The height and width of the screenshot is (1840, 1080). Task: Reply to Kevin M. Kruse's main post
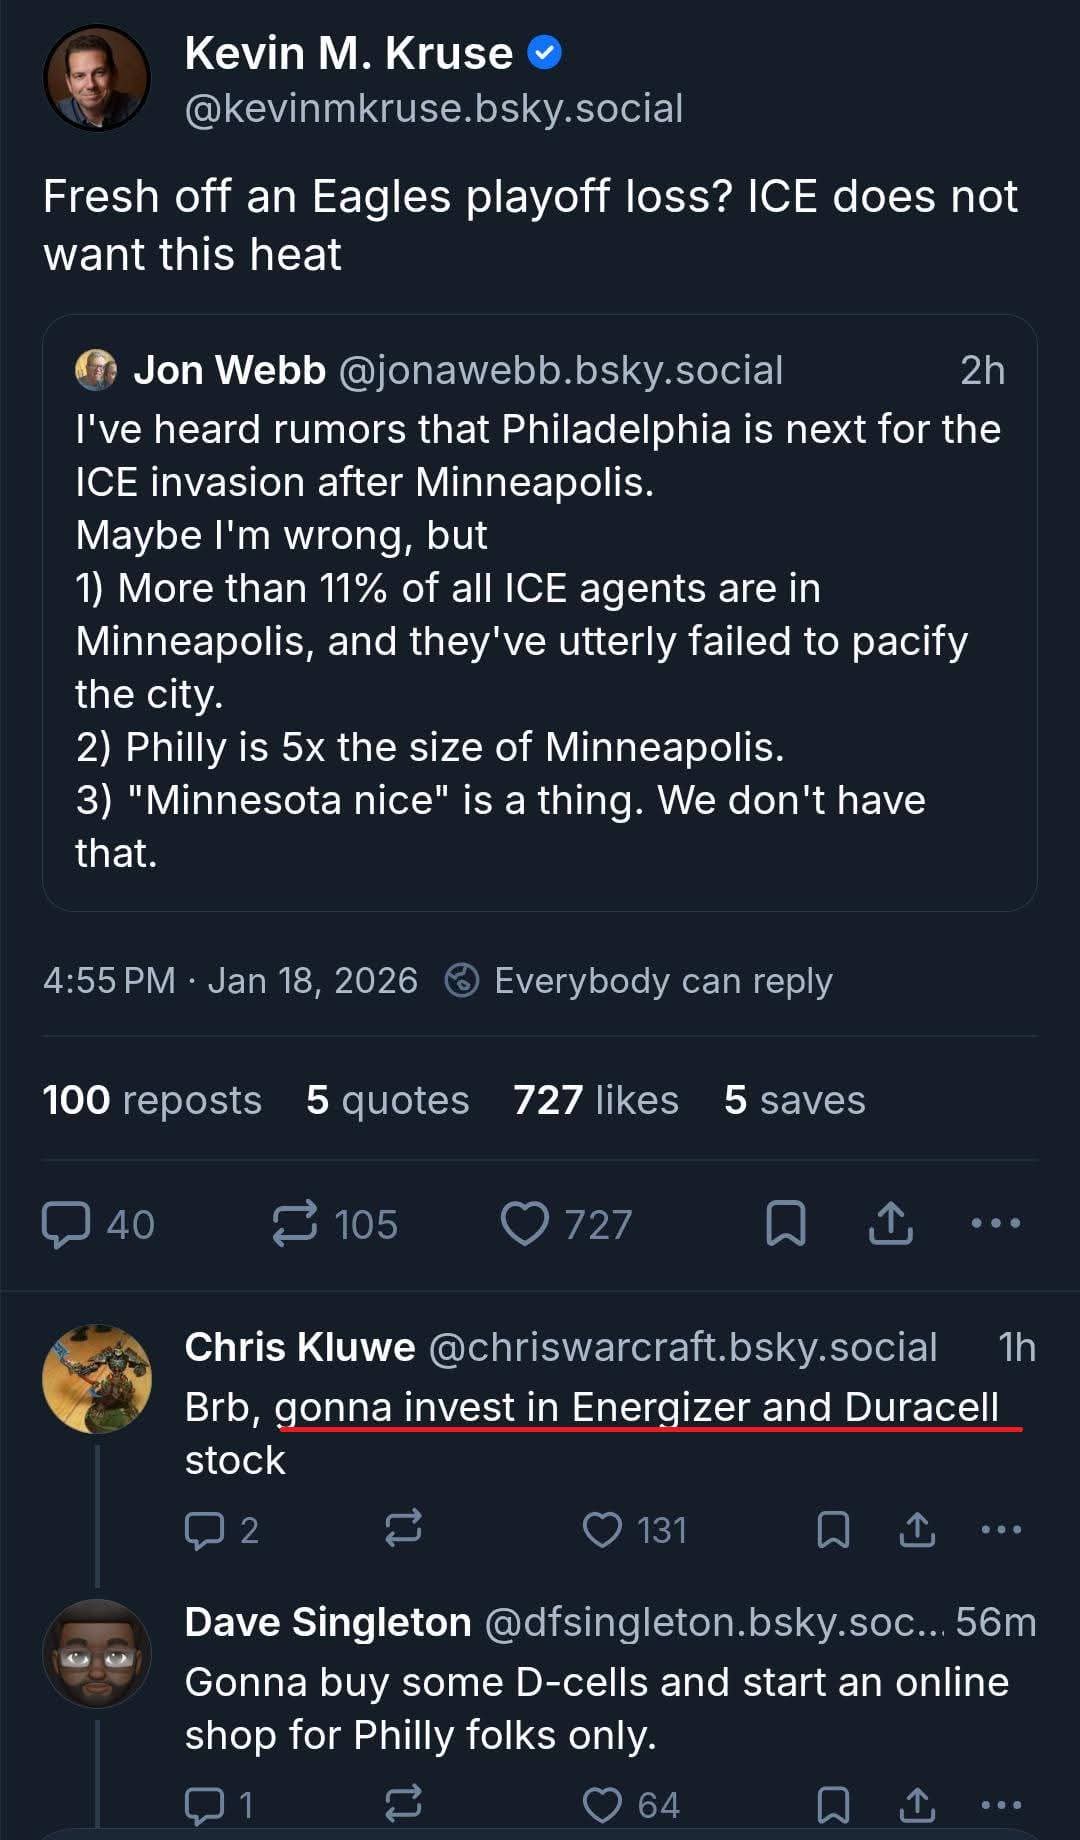[x=67, y=1224]
